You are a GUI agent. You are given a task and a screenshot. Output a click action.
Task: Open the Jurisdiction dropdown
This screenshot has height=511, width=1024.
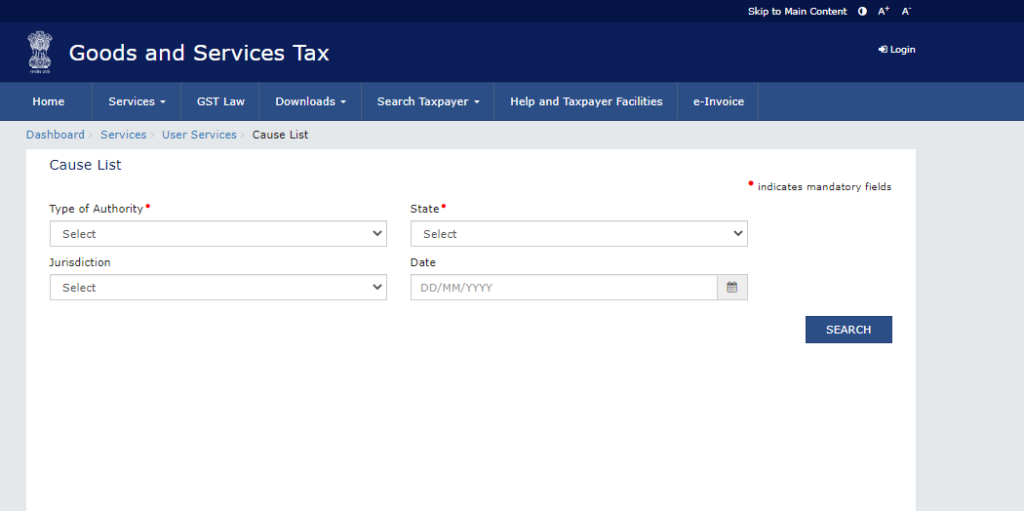tap(218, 287)
